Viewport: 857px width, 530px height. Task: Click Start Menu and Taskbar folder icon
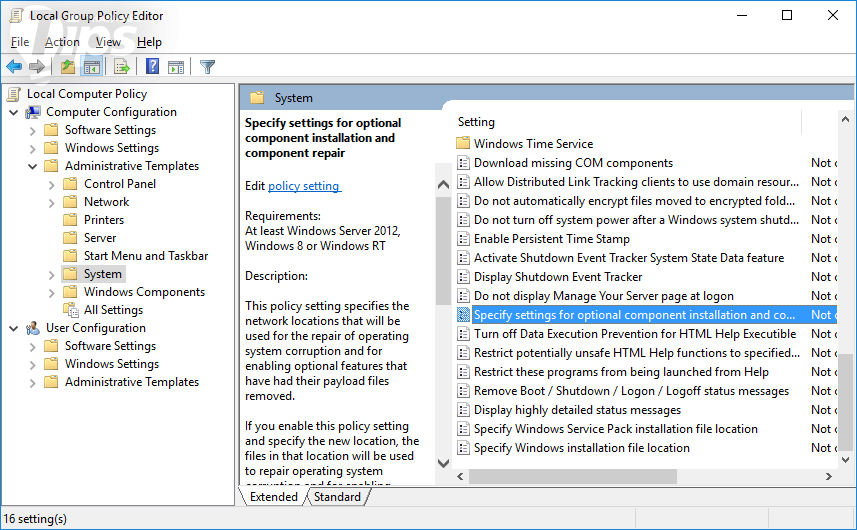(70, 256)
